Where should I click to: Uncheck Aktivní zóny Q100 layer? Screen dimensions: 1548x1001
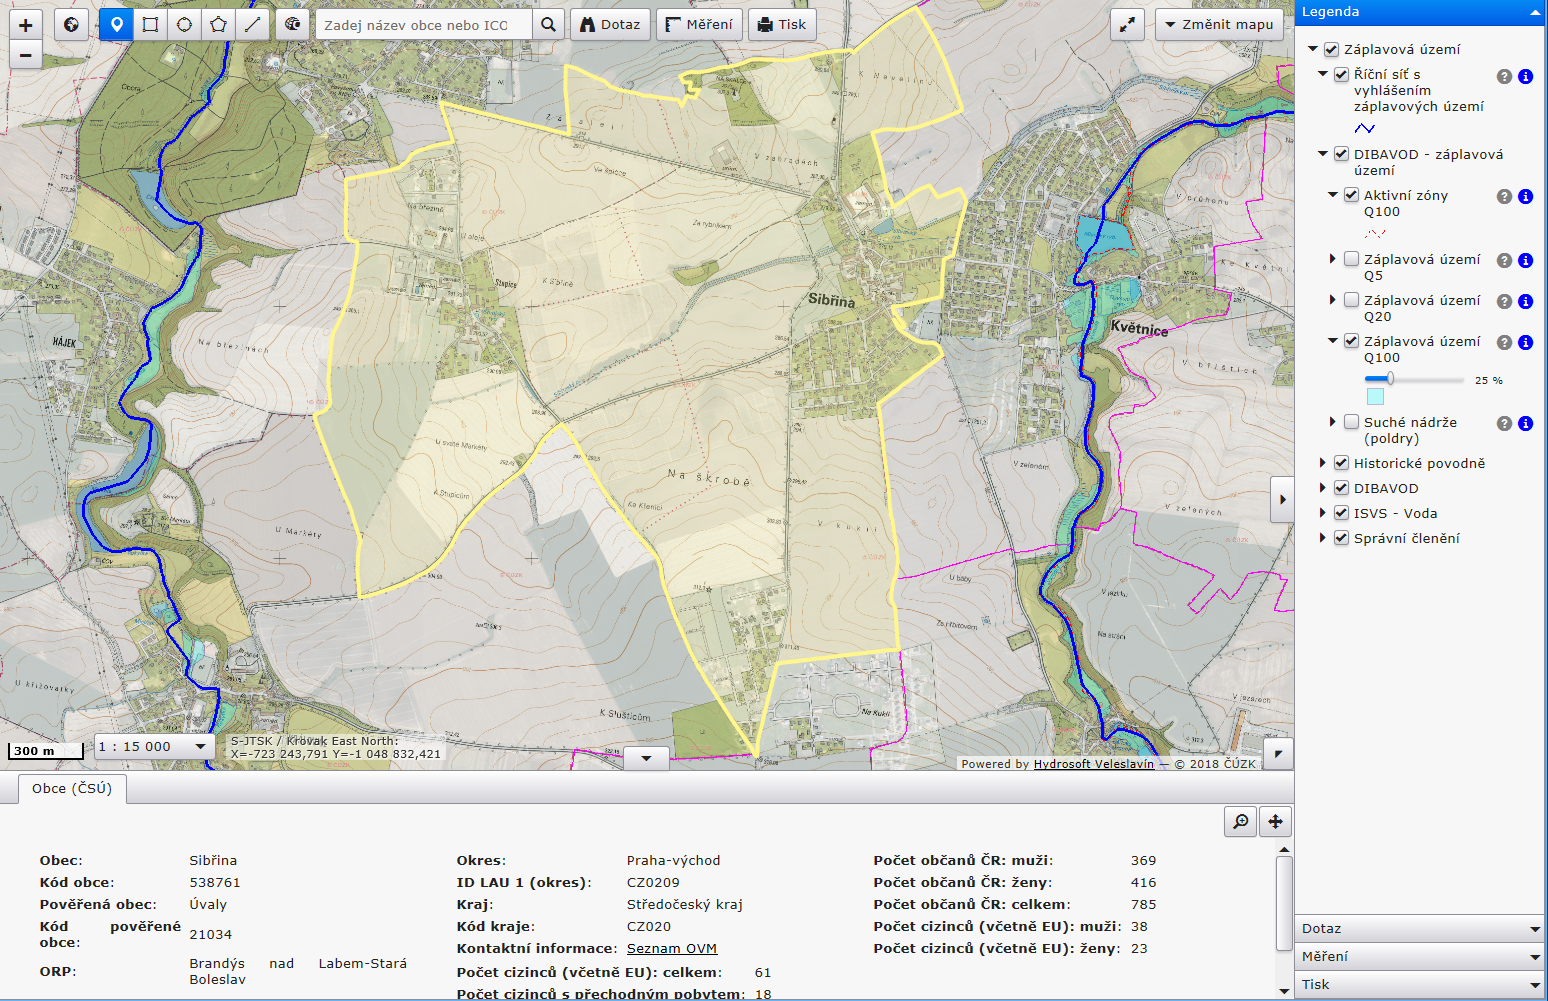point(1351,195)
